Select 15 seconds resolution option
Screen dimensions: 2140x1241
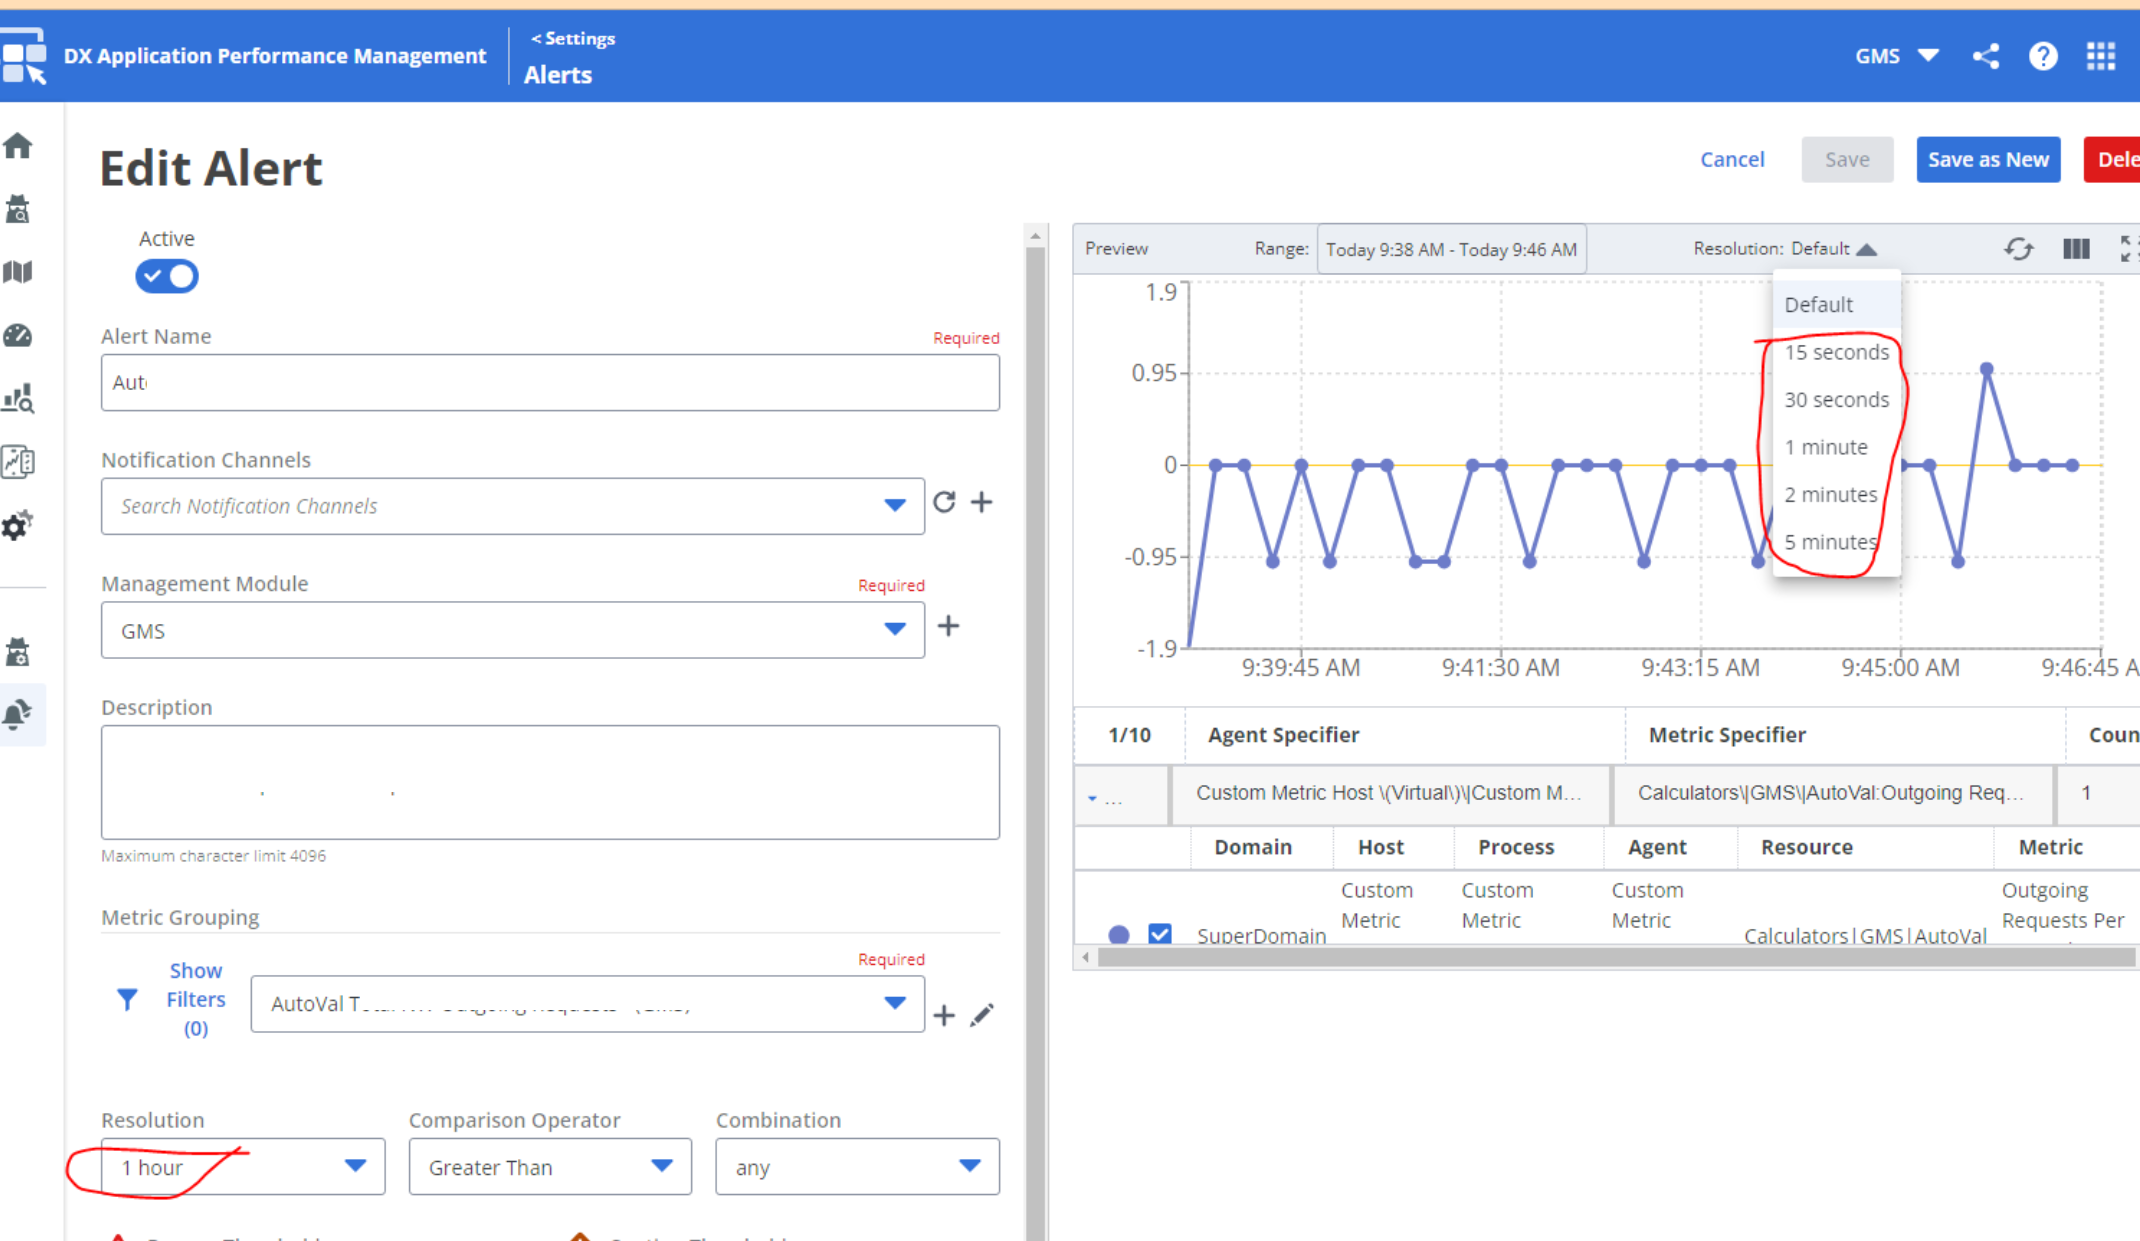(1836, 352)
